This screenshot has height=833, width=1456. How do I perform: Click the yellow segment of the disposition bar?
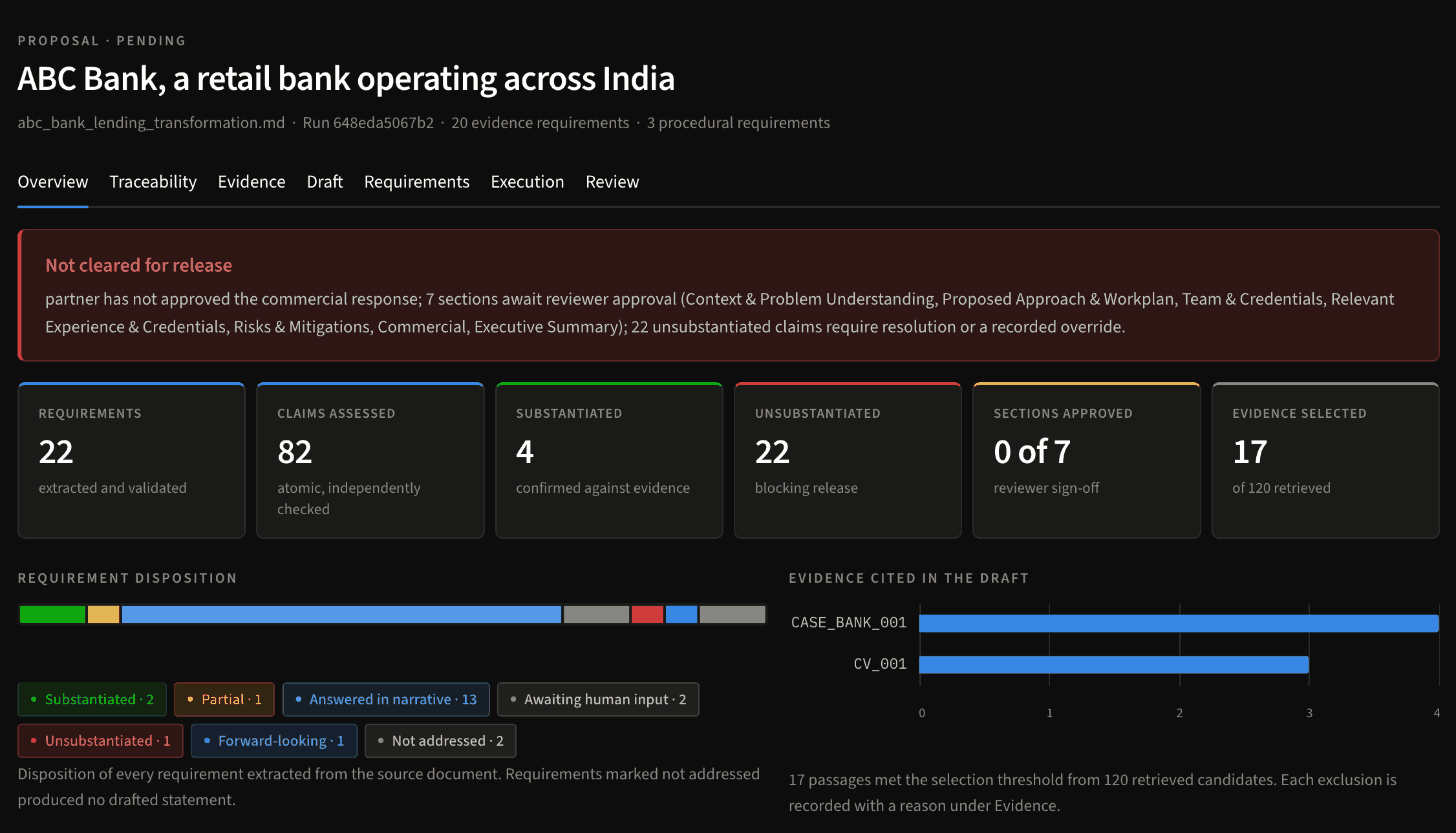[x=104, y=614]
